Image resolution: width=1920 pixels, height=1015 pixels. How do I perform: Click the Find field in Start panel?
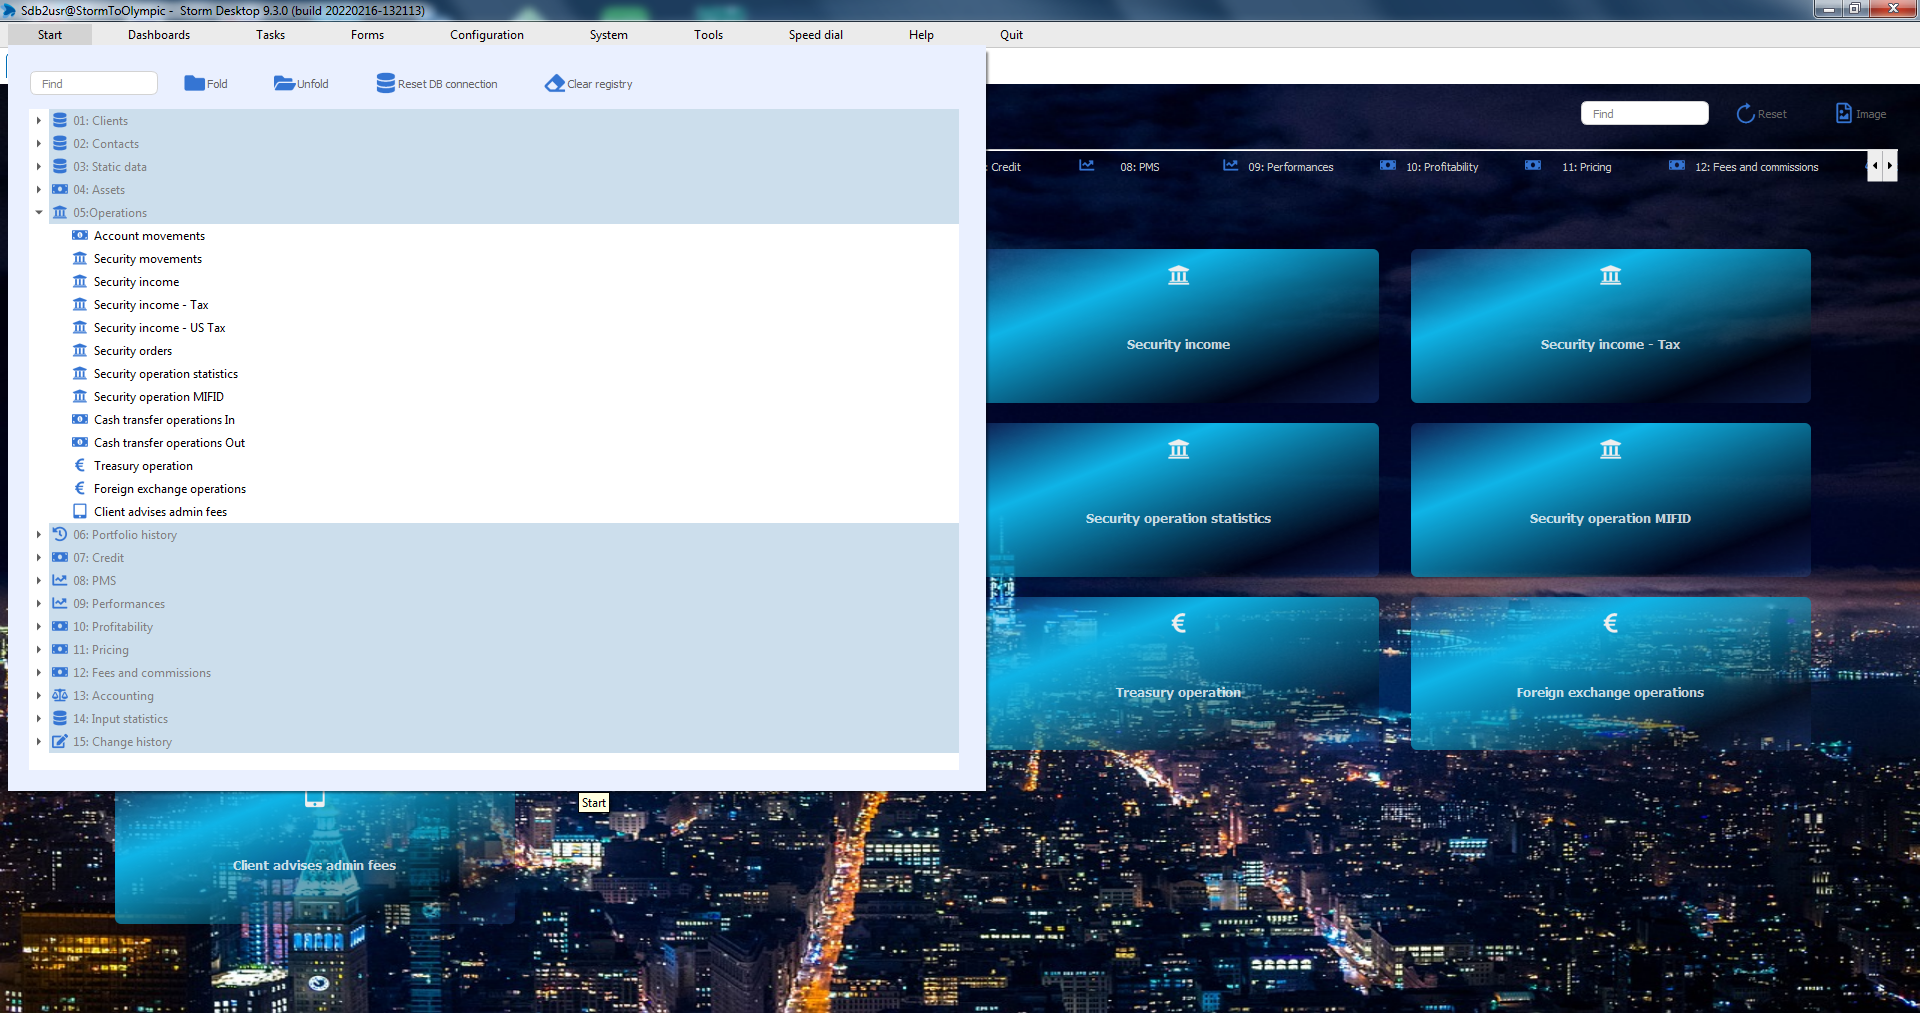[94, 83]
